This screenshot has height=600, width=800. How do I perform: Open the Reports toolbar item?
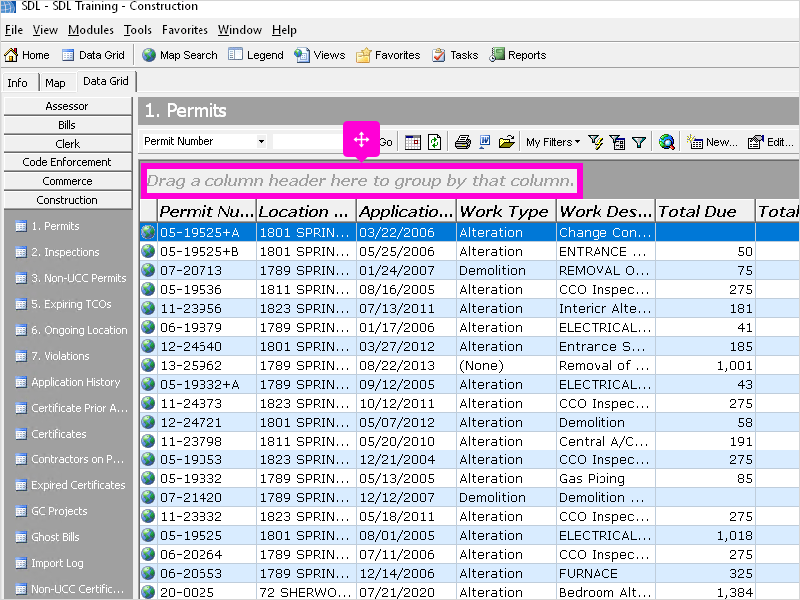point(518,55)
